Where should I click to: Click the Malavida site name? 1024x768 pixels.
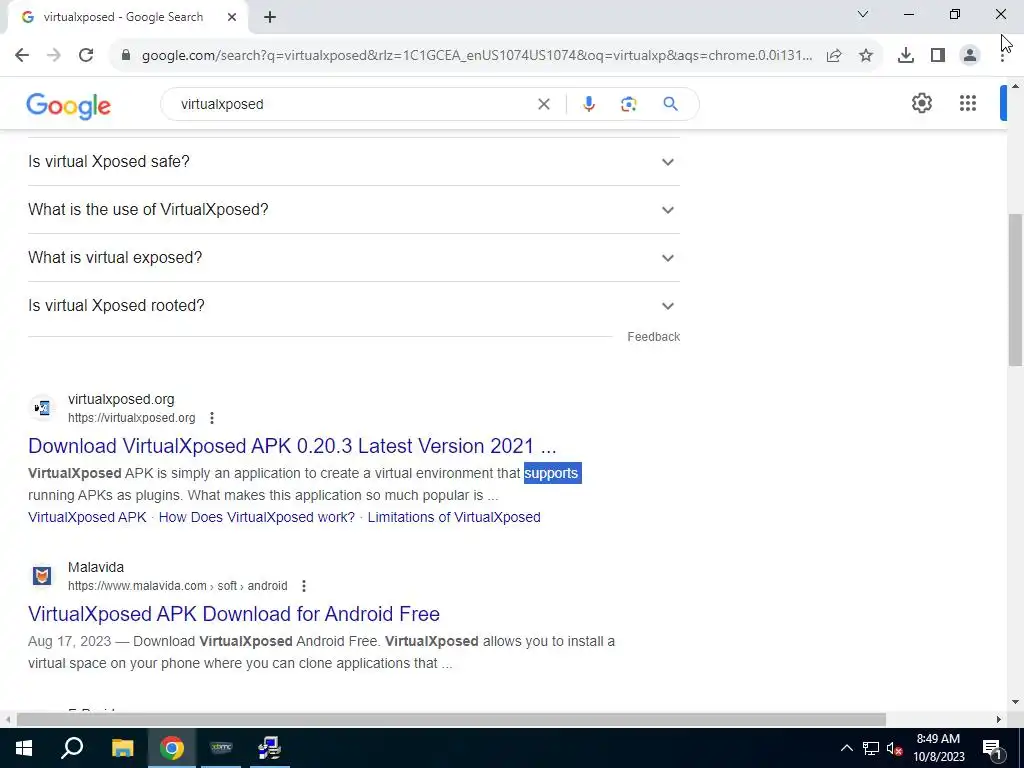click(96, 568)
